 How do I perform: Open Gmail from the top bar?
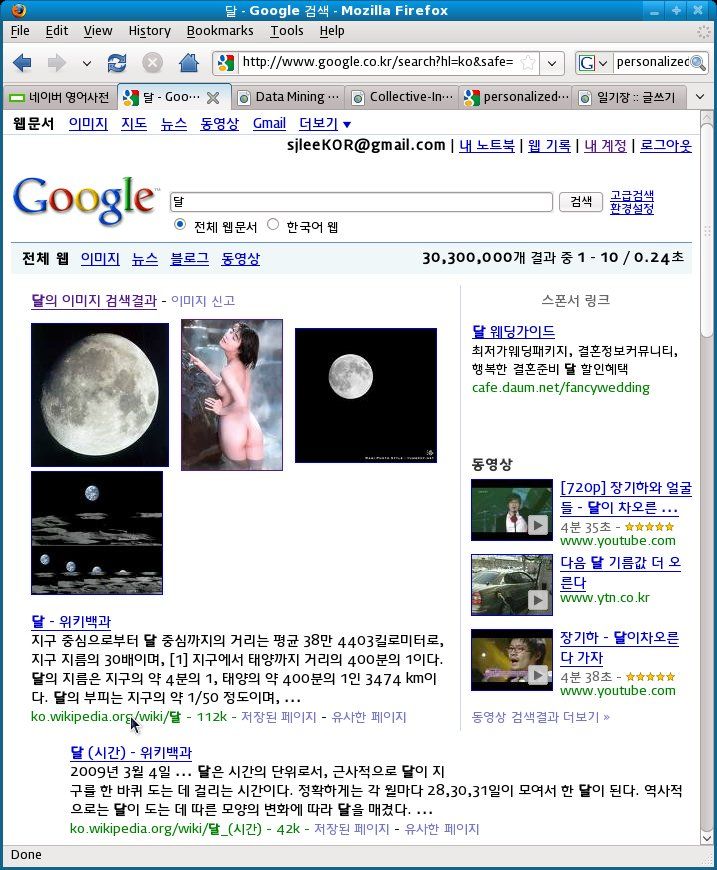pos(269,124)
